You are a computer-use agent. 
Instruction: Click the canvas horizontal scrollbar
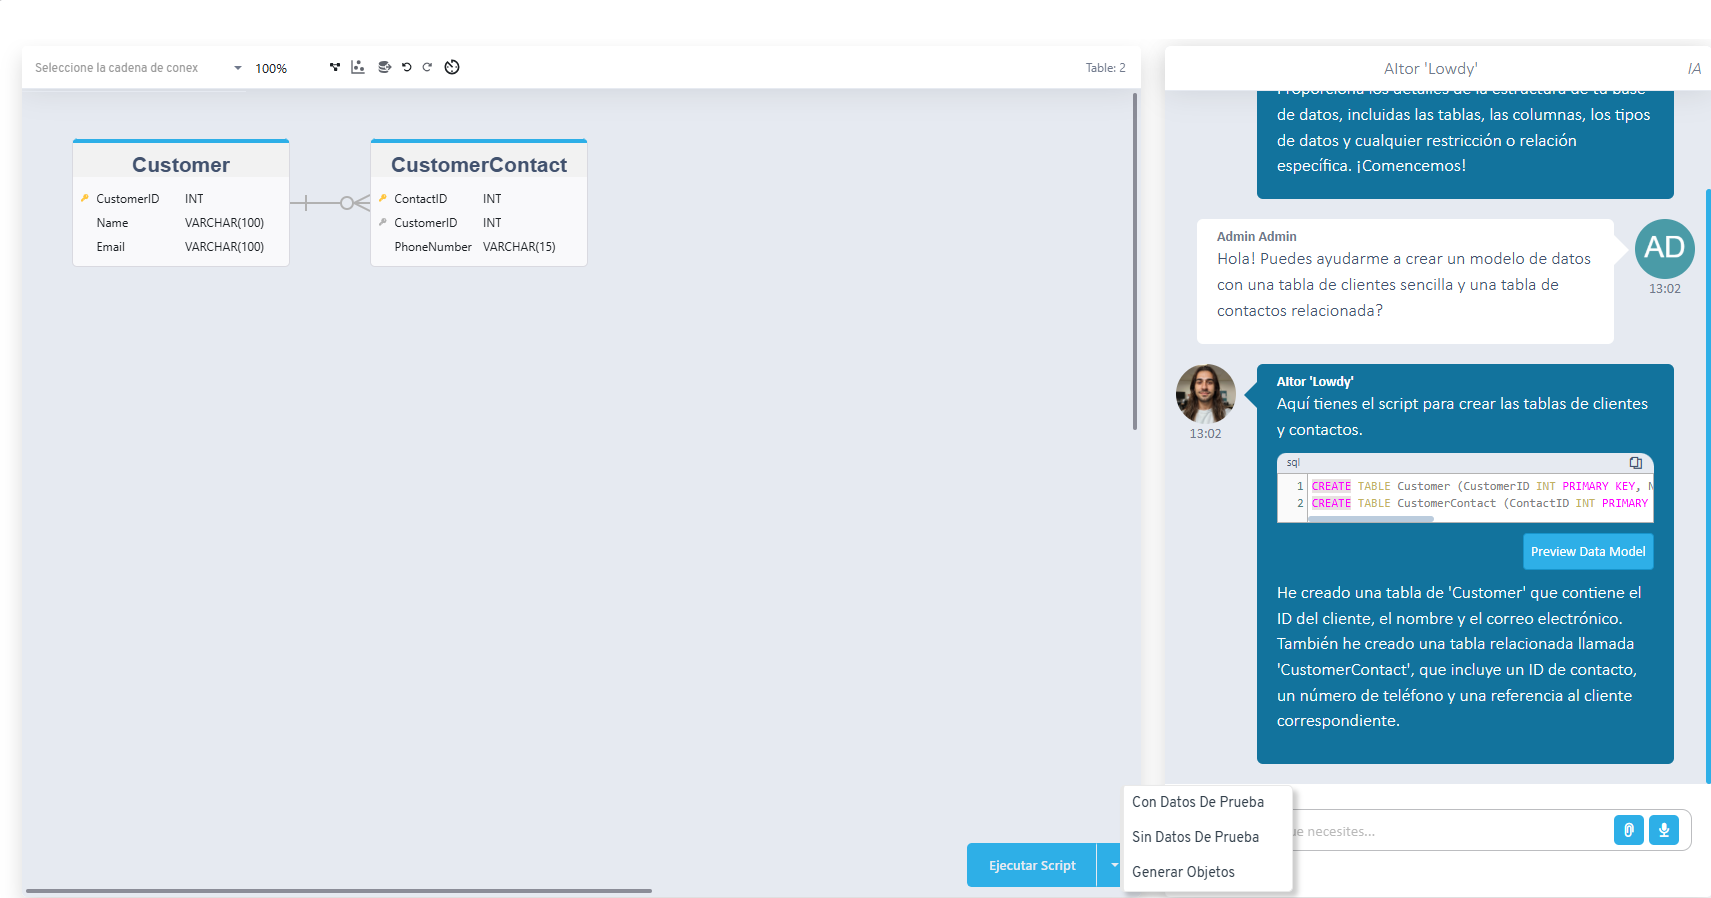[339, 890]
